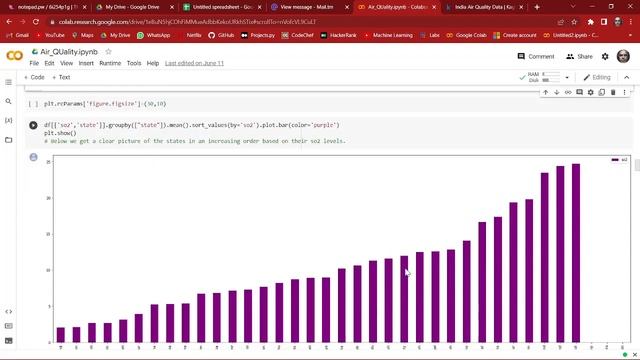Click the Comment button
The width and height of the screenshot is (640, 360).
tap(536, 56)
